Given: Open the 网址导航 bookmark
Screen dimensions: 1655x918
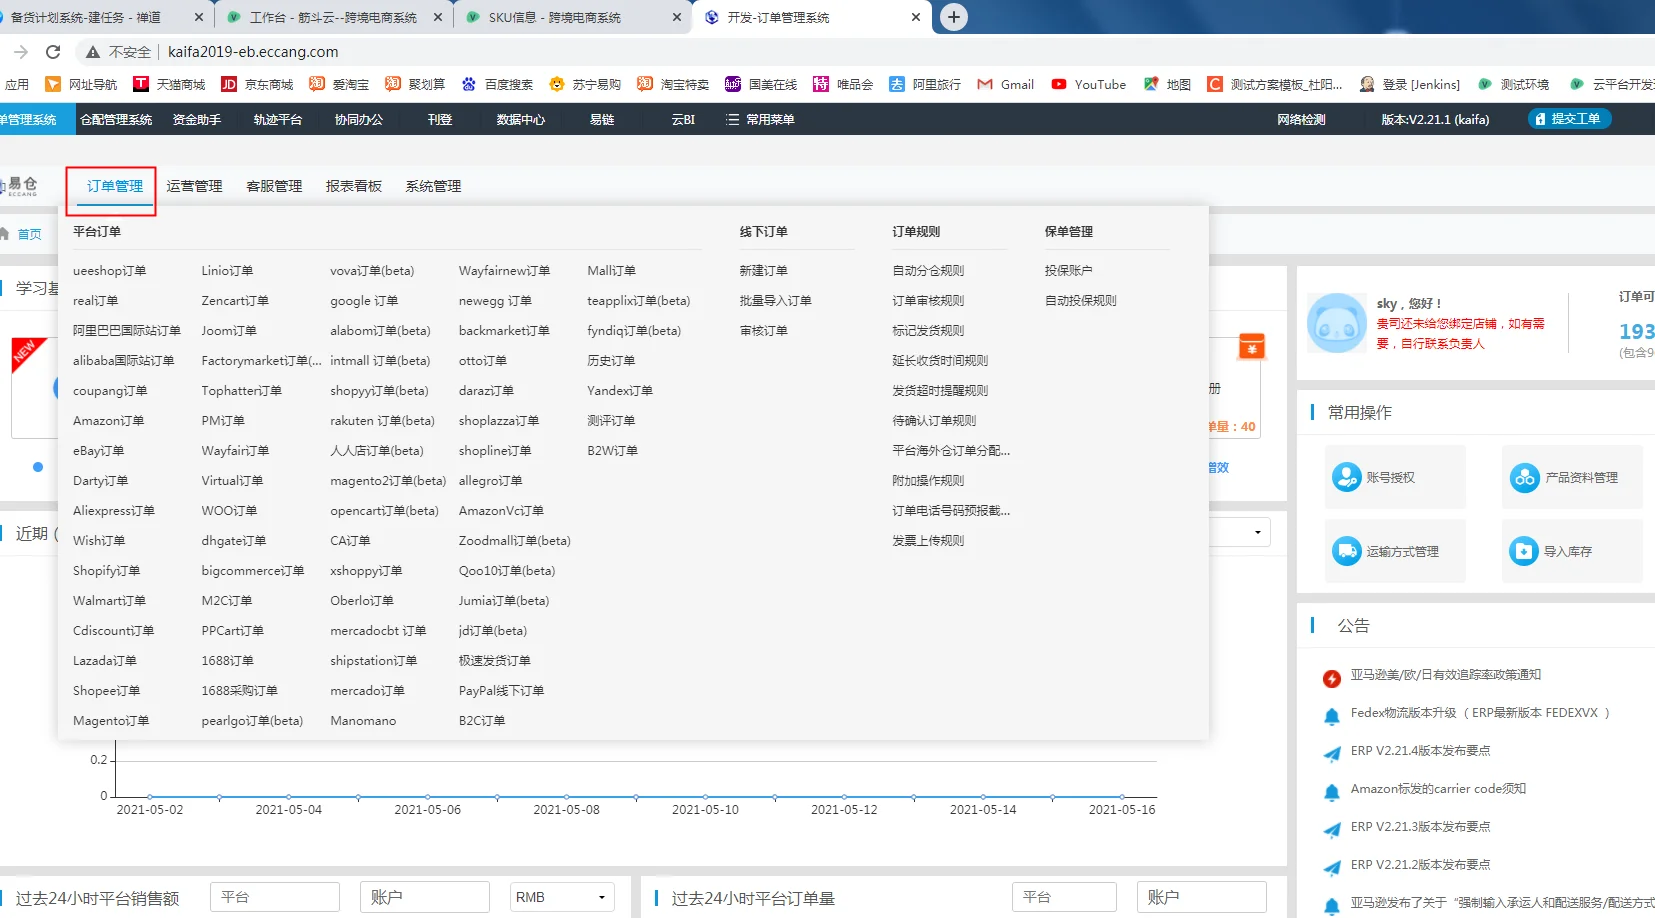Looking at the screenshot, I should point(81,84).
